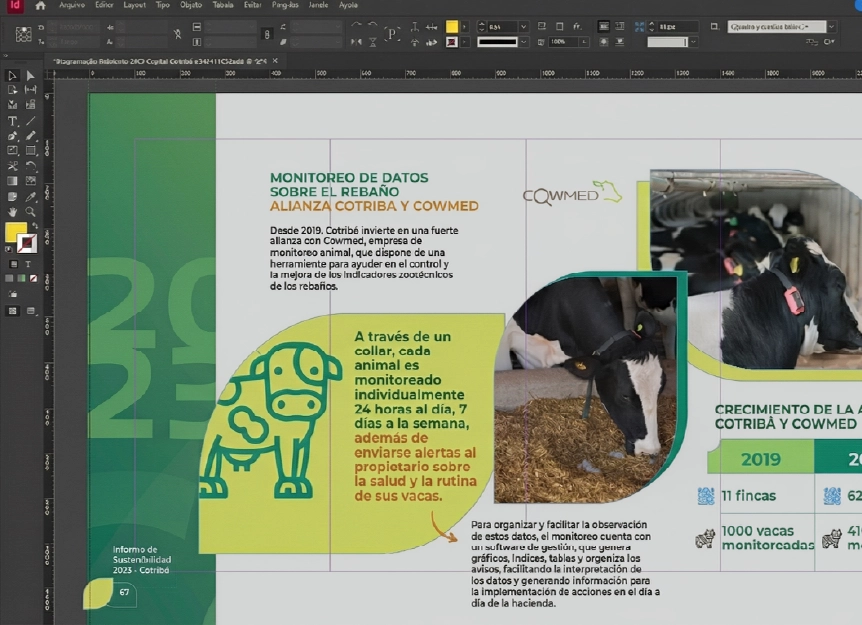Open the Tipo menu

[163, 5]
